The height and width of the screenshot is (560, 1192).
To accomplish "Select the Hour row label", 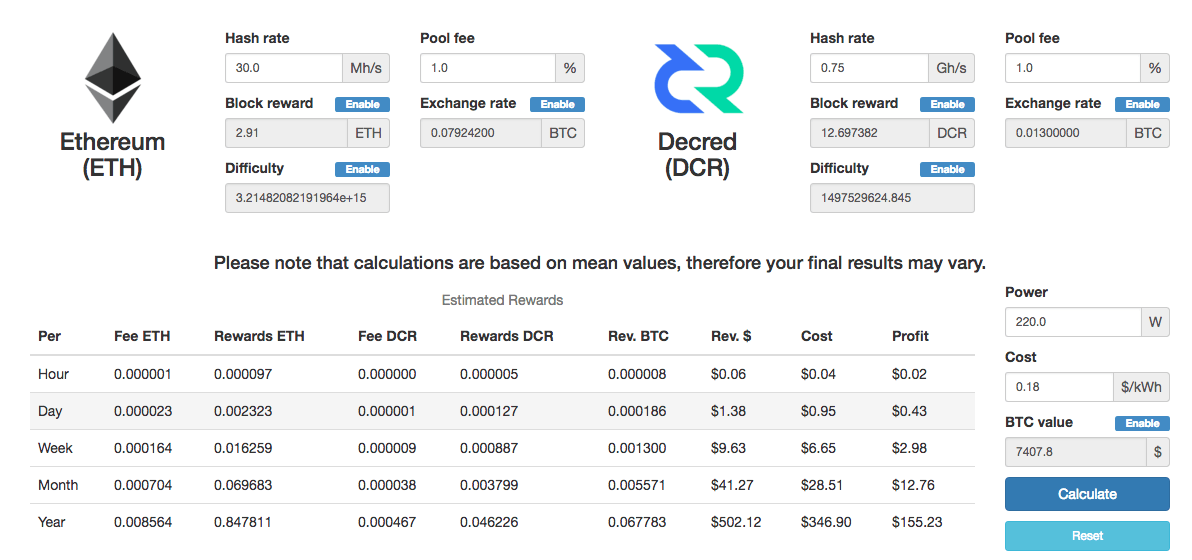I will pos(53,374).
